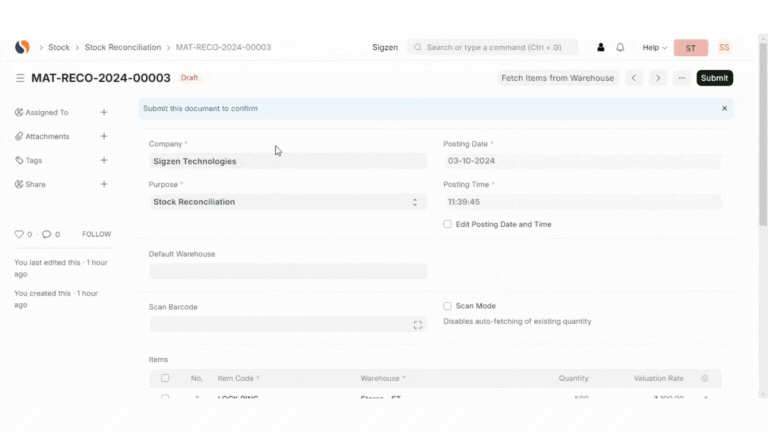The image size is (768, 432).
Task: Add a tag using the plus icon
Action: click(x=104, y=160)
